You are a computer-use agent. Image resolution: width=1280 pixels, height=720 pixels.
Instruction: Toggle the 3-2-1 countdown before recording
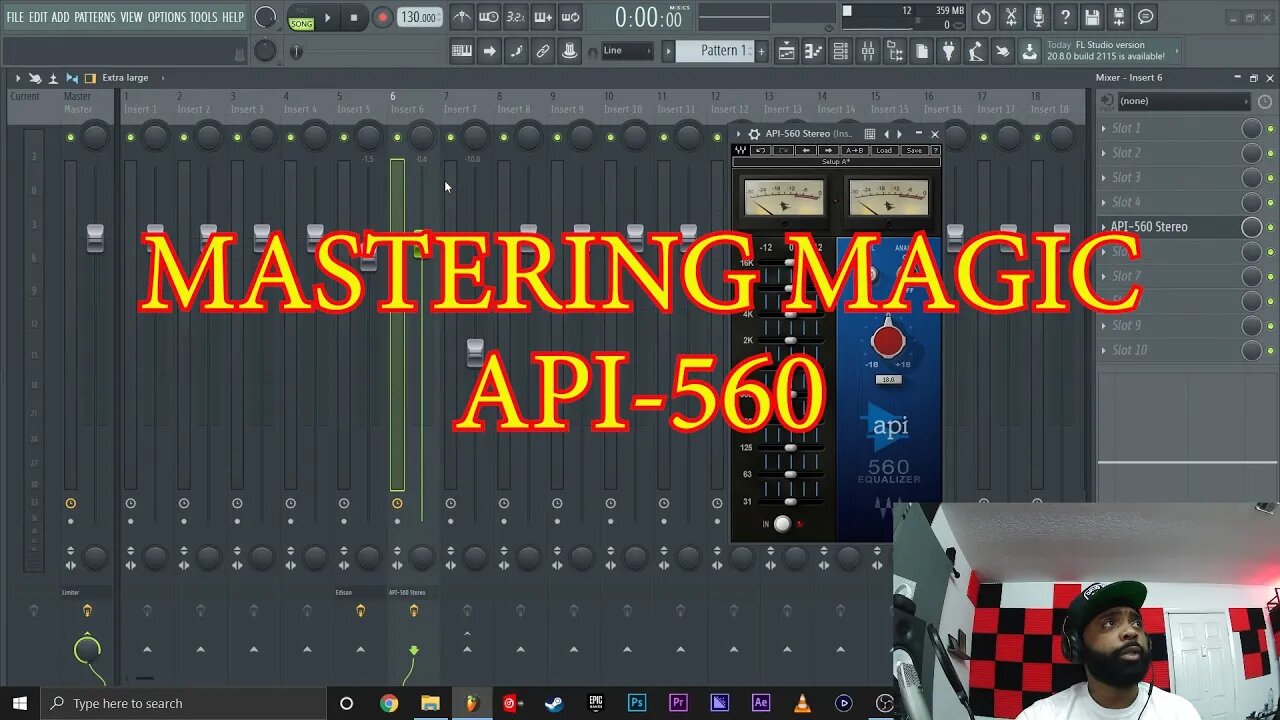(x=515, y=17)
